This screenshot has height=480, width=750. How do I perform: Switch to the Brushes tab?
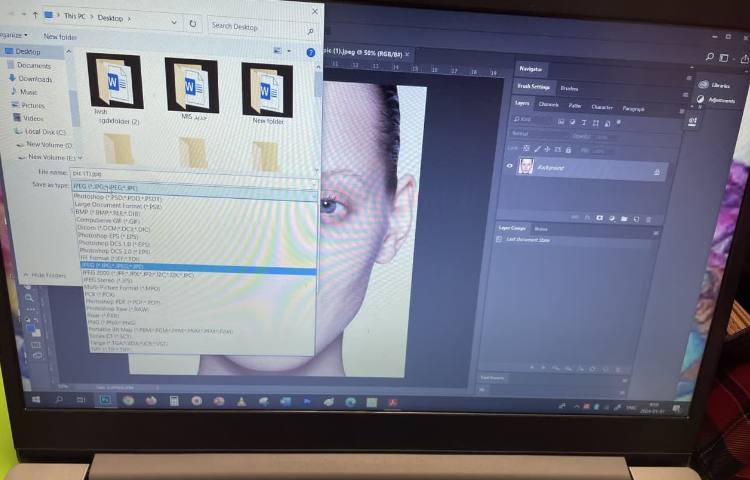(x=569, y=89)
